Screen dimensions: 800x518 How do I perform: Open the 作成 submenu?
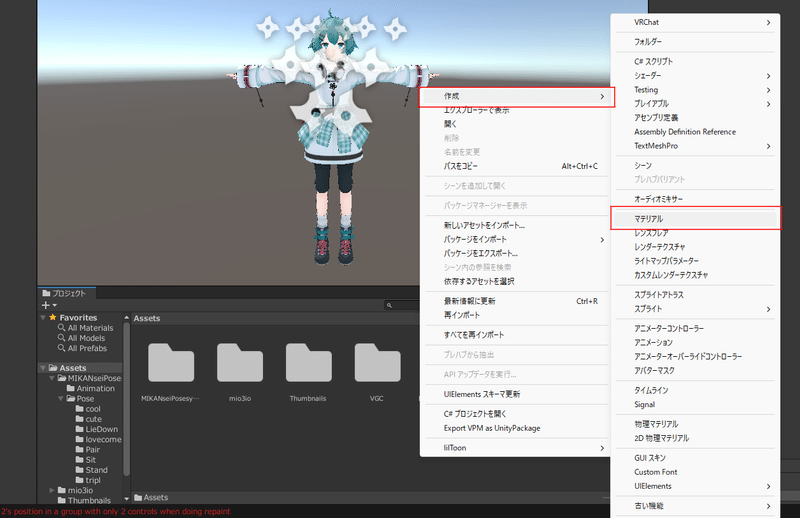tap(516, 96)
